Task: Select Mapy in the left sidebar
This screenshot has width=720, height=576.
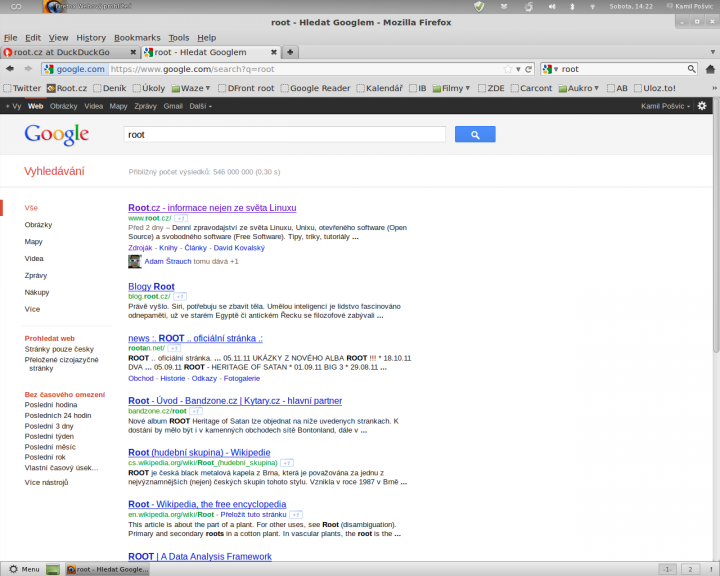Action: 34,242
